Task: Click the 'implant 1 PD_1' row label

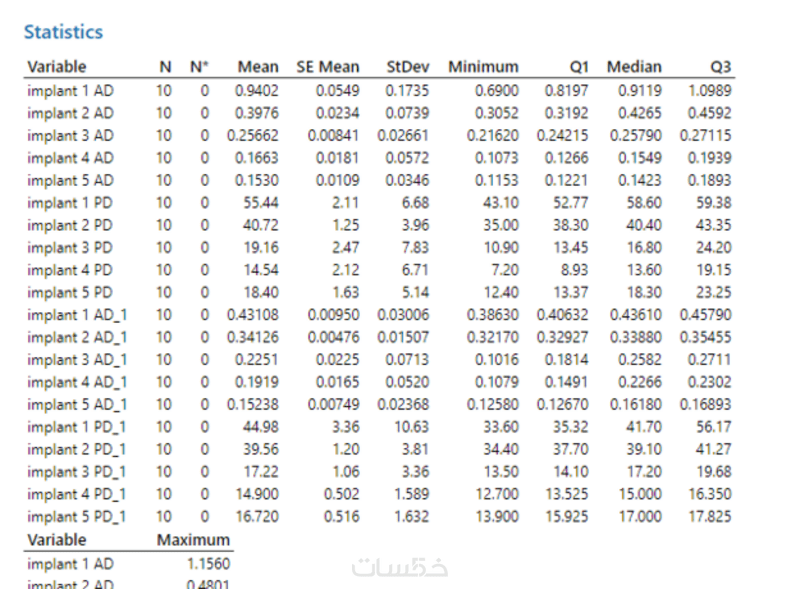Action: (x=77, y=428)
